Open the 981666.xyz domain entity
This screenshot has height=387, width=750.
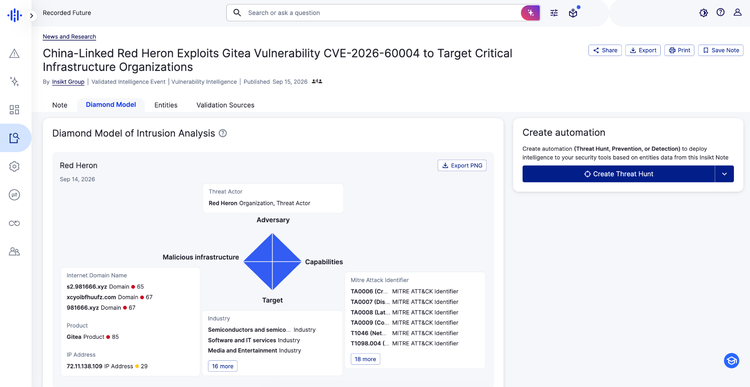83,308
